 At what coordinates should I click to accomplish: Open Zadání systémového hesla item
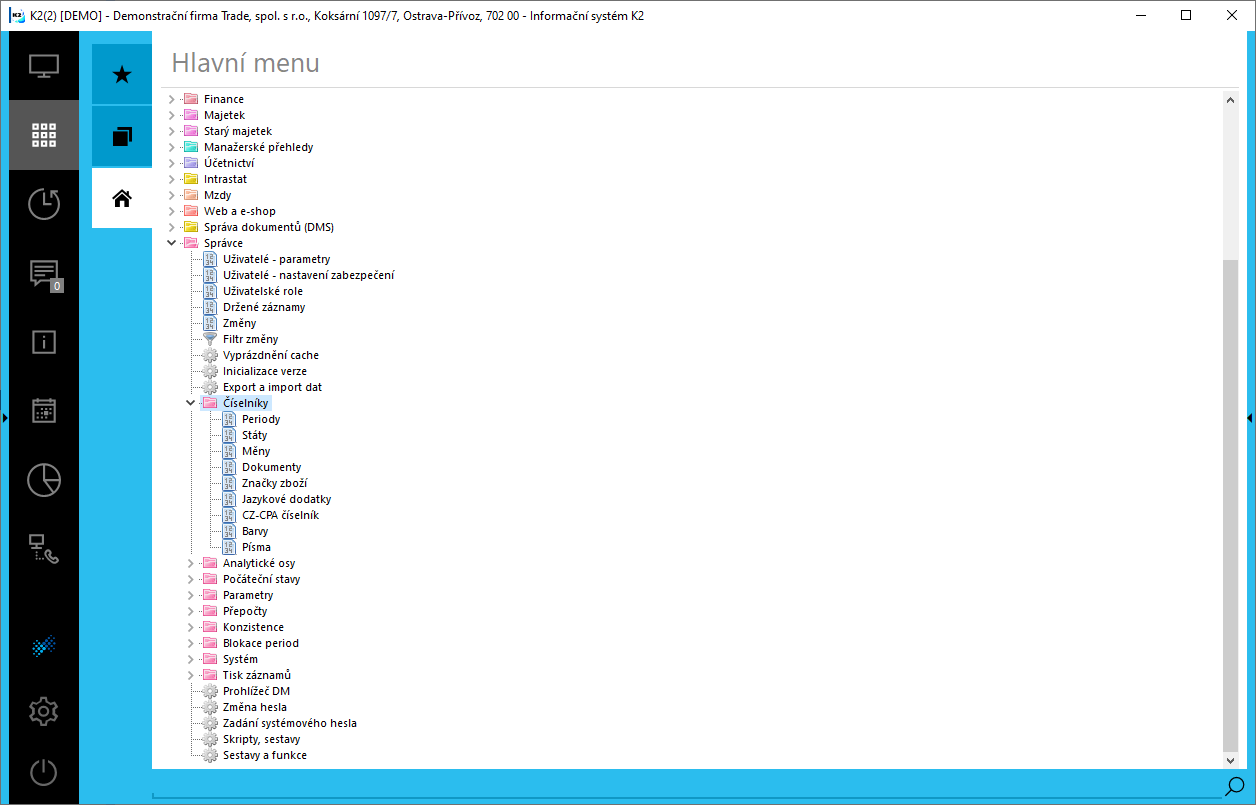point(289,723)
